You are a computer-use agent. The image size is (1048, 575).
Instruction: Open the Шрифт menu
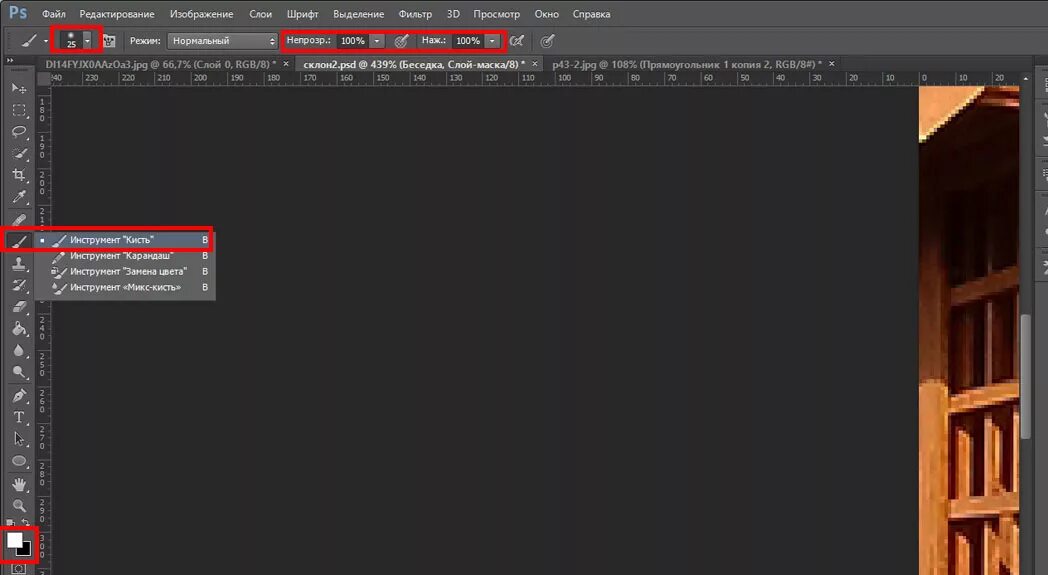(302, 14)
